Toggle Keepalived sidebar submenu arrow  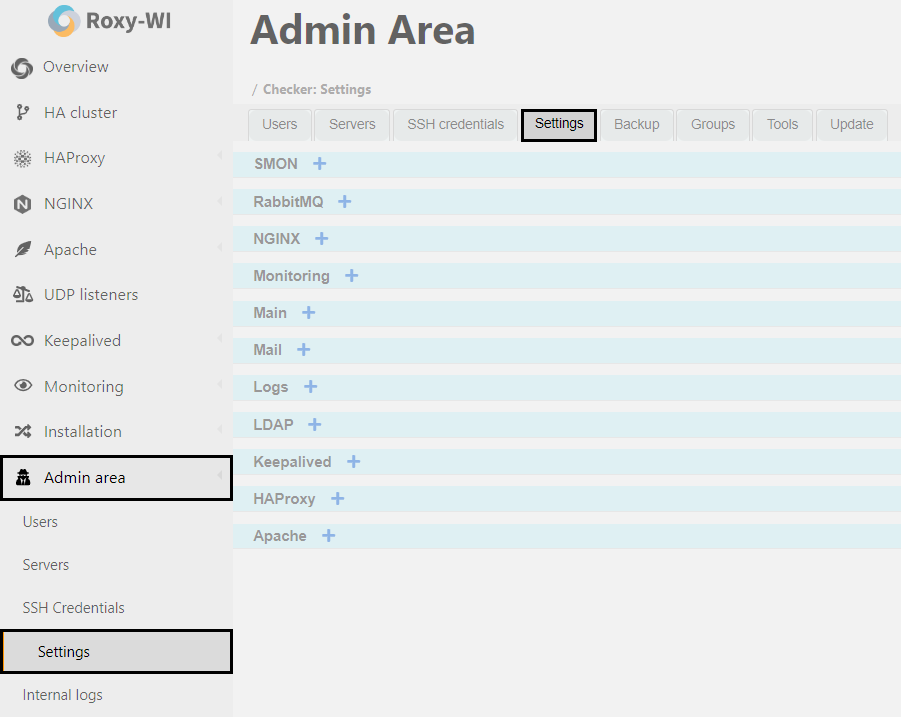[x=220, y=338]
